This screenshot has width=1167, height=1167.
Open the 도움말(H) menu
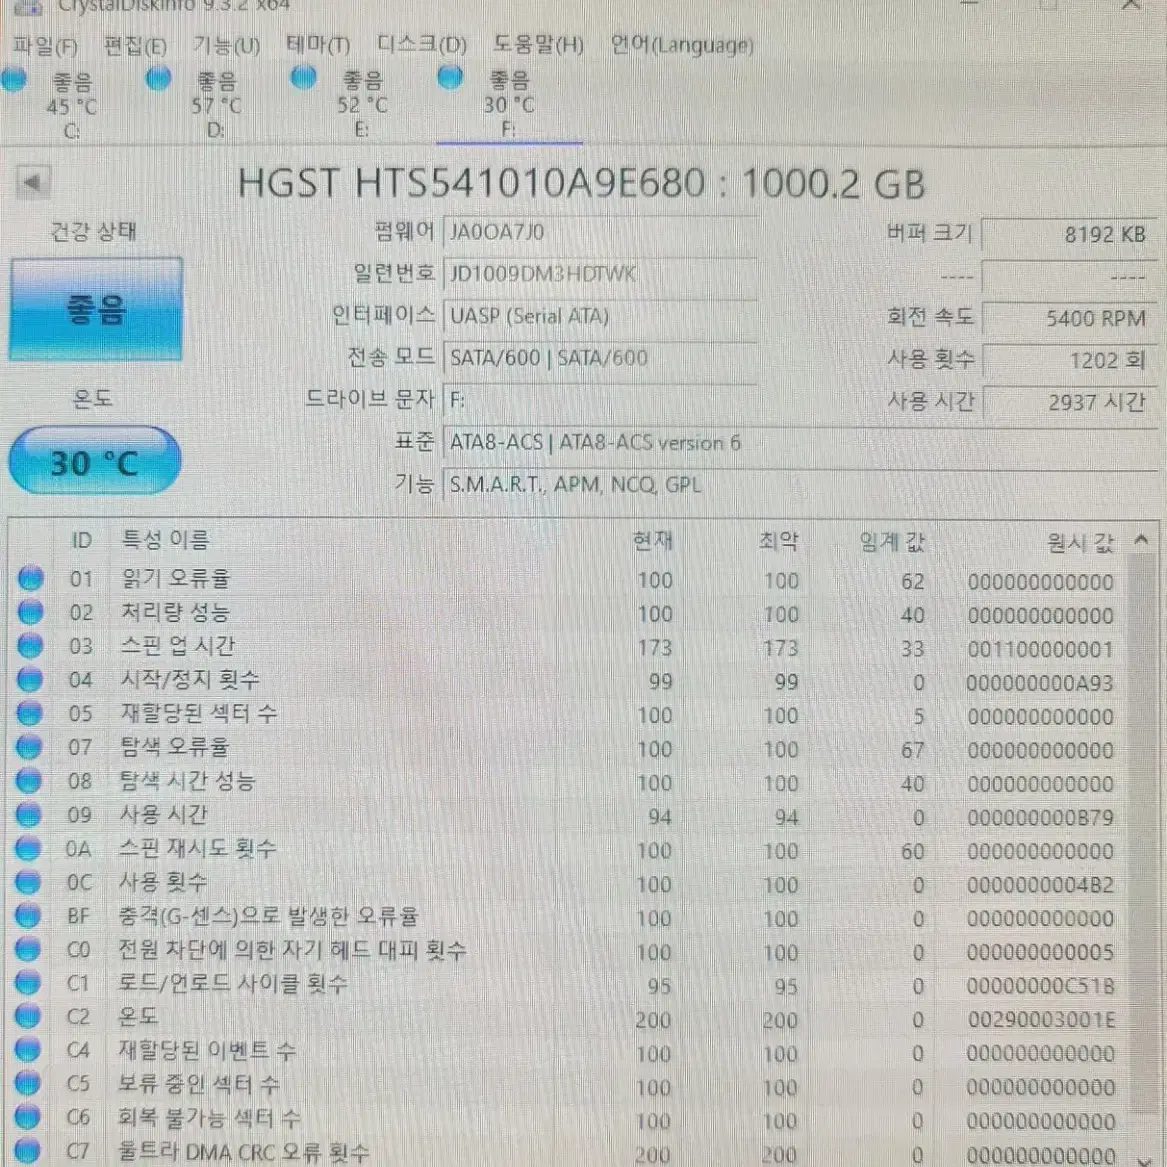click(x=537, y=45)
